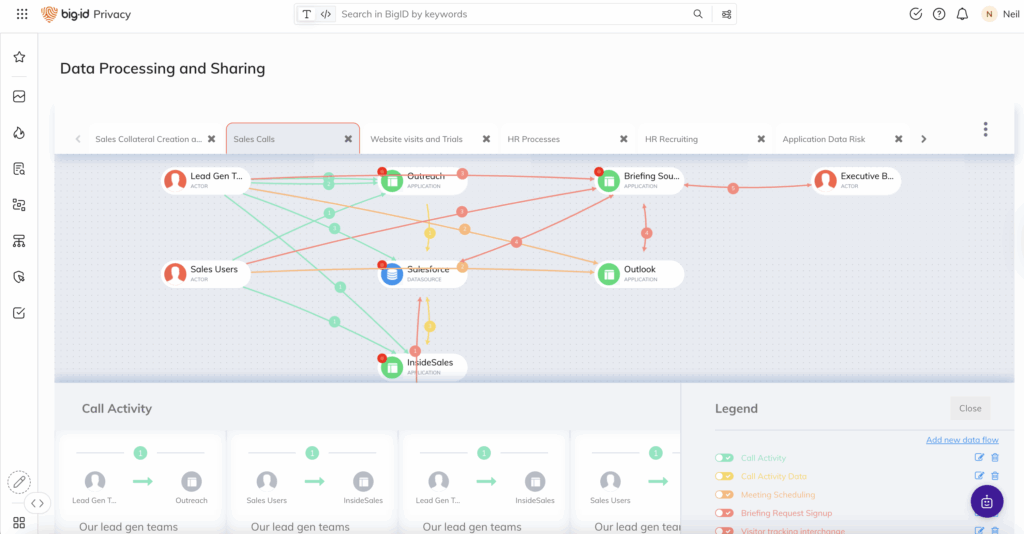Switch to Application Data Risk tab
The width and height of the screenshot is (1024, 534).
pyautogui.click(x=824, y=138)
